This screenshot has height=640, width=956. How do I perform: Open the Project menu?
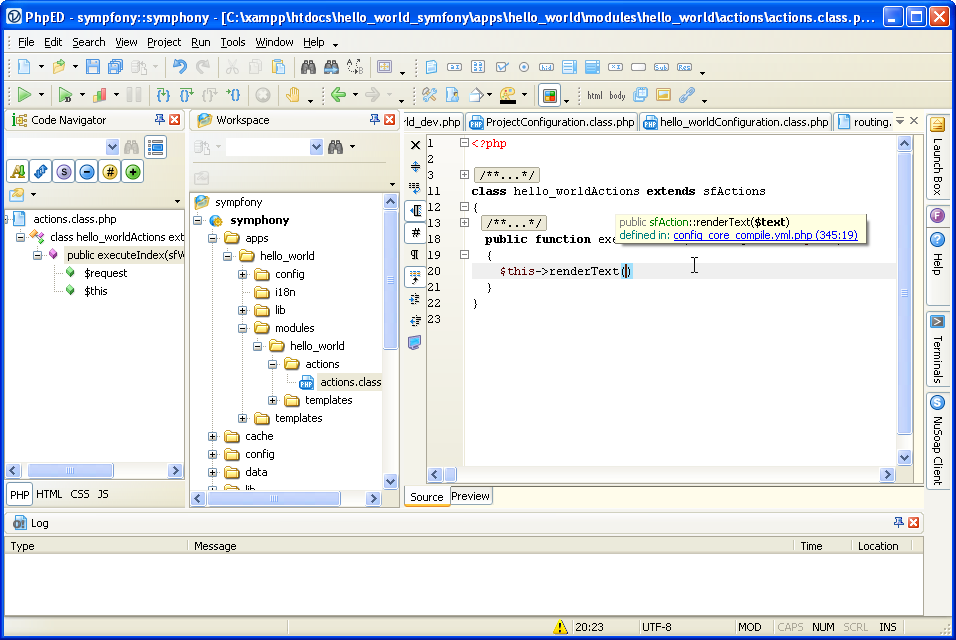164,42
